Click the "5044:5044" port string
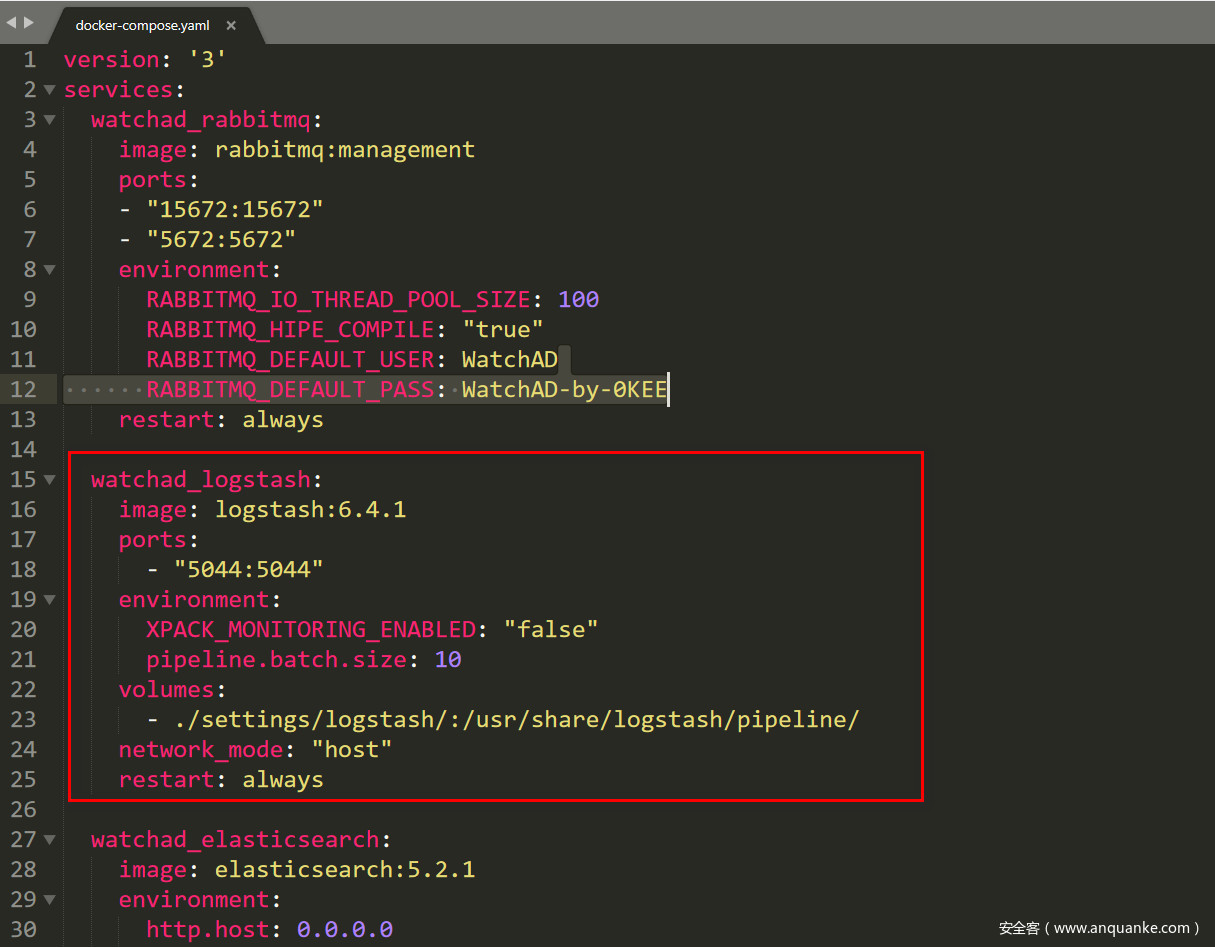Viewport: 1215px width, 947px height. point(248,570)
